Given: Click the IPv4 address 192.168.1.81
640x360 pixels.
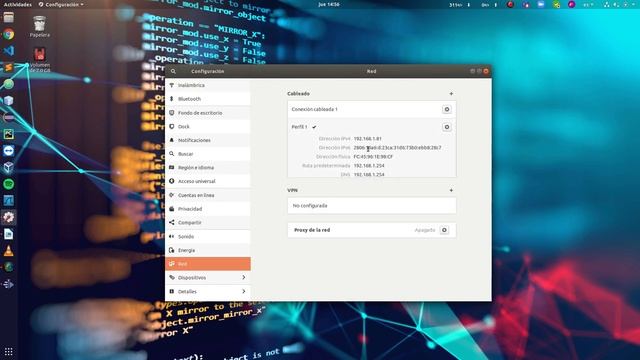Looking at the screenshot, I should [x=367, y=139].
